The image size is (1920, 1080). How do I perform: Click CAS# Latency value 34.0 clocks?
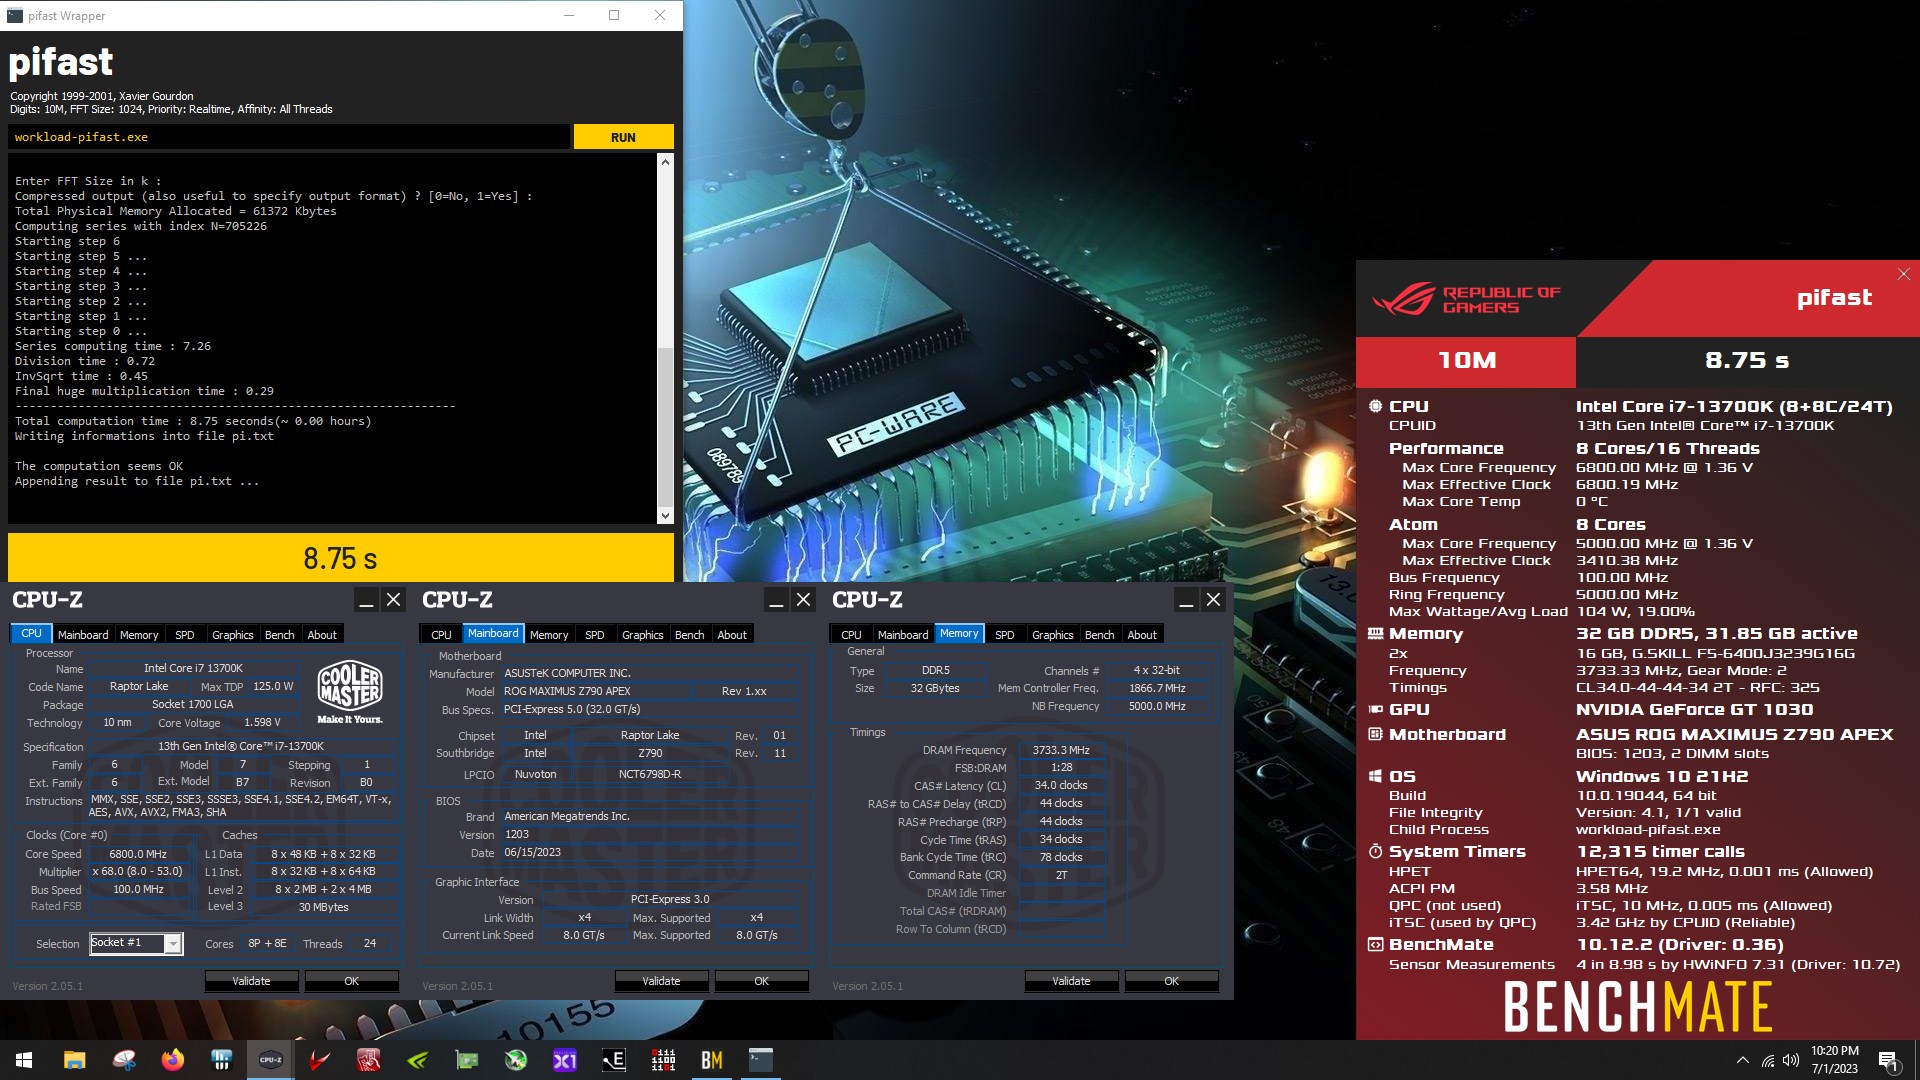(x=1061, y=785)
